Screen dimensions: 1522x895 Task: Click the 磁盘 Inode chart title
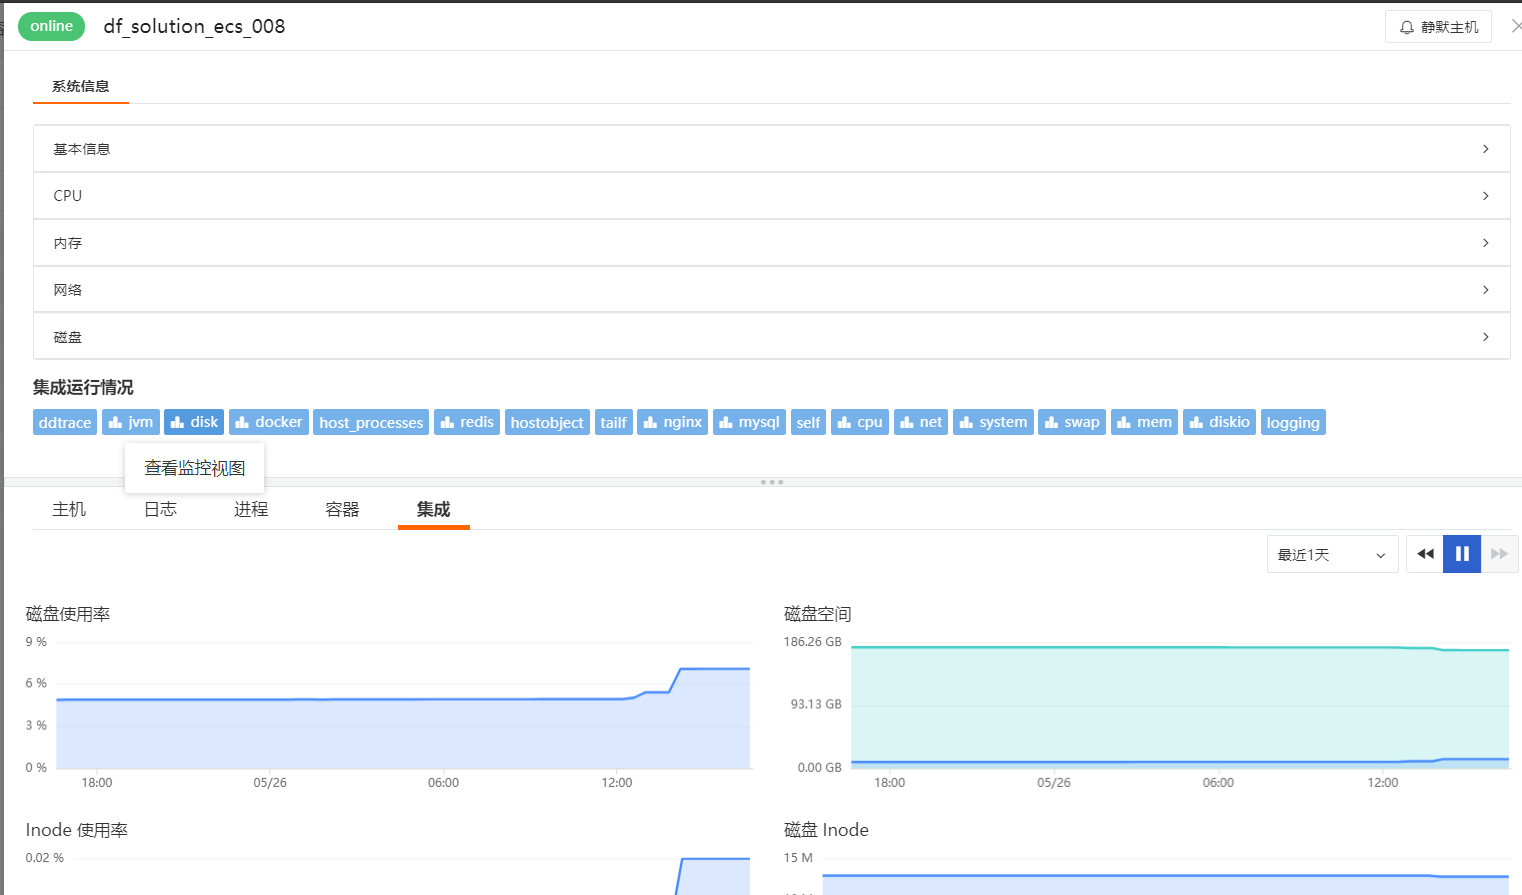tap(826, 830)
